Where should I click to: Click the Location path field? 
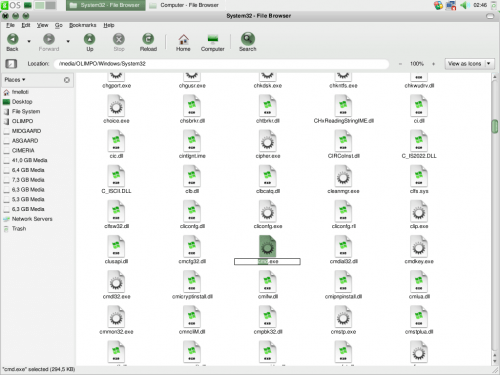click(x=221, y=64)
